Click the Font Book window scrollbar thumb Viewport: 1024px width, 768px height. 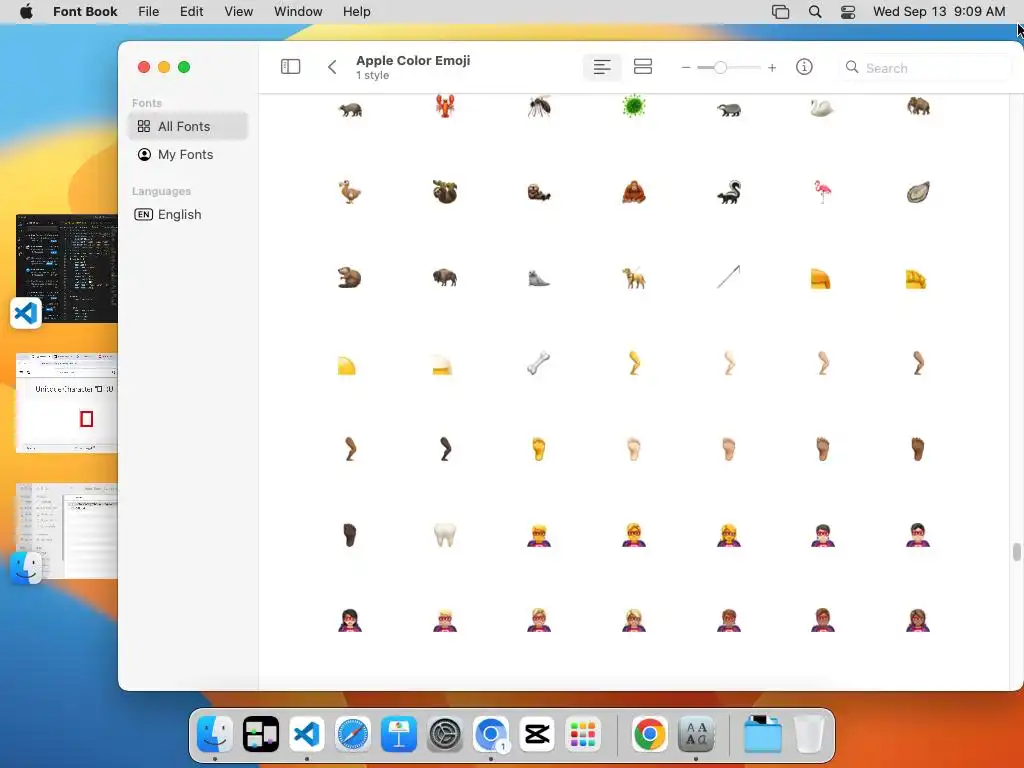[1016, 552]
